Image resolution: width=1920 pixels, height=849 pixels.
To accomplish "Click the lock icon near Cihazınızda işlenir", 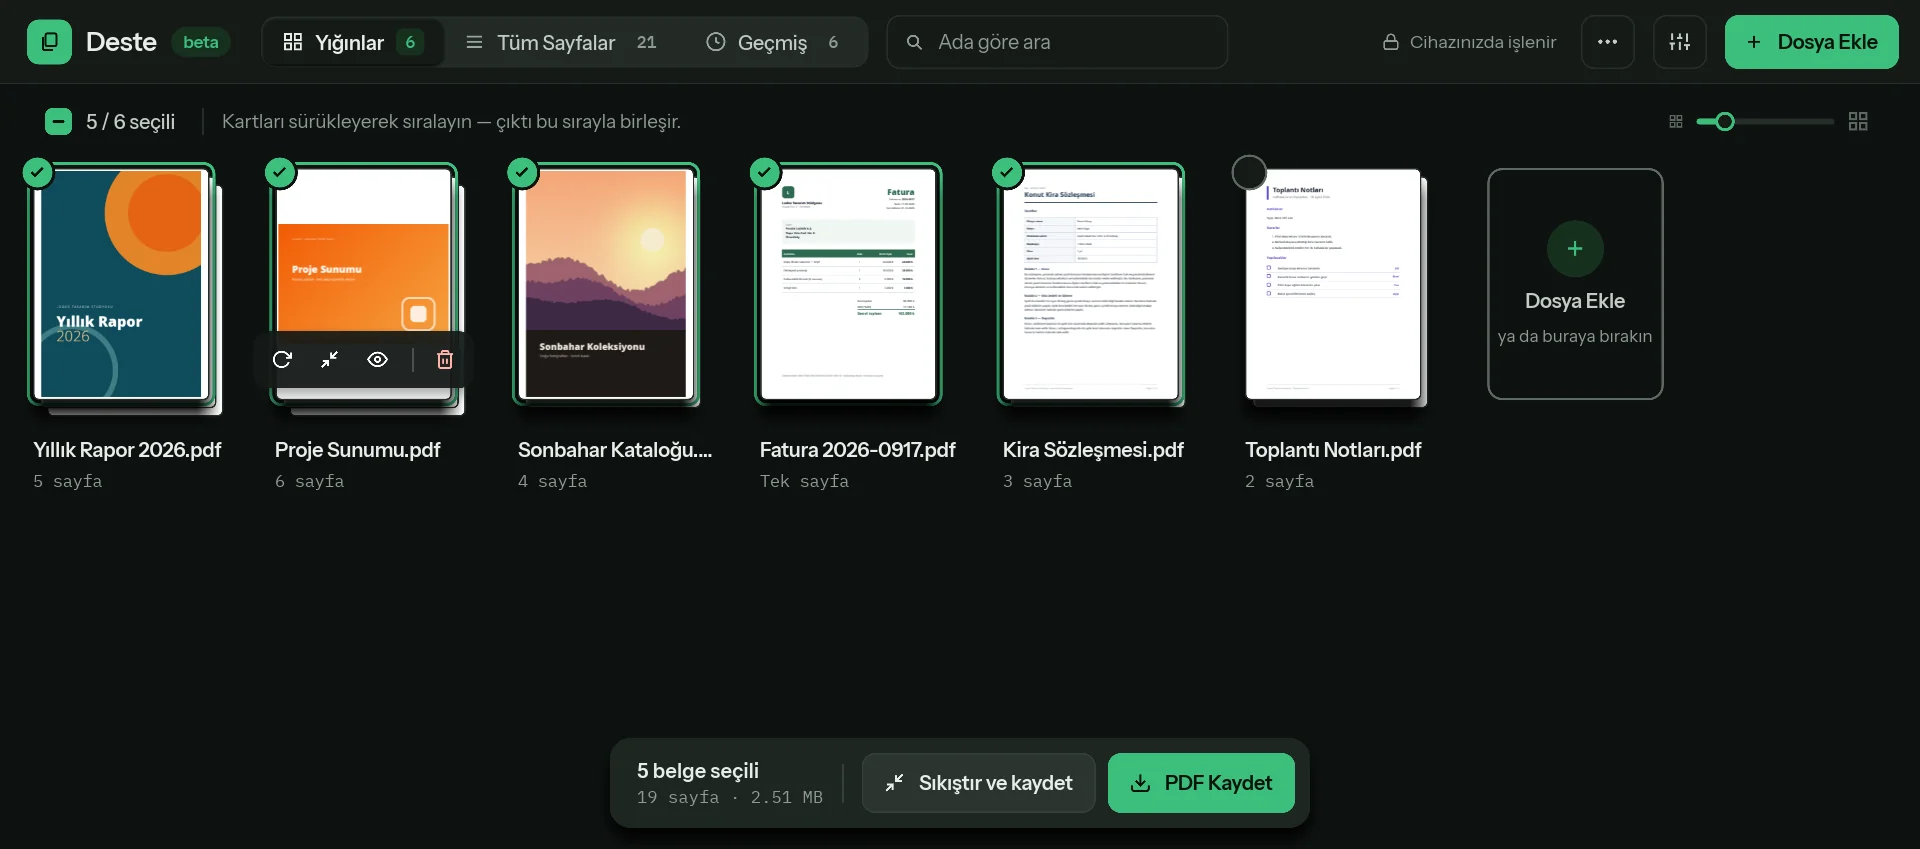I will (x=1390, y=42).
